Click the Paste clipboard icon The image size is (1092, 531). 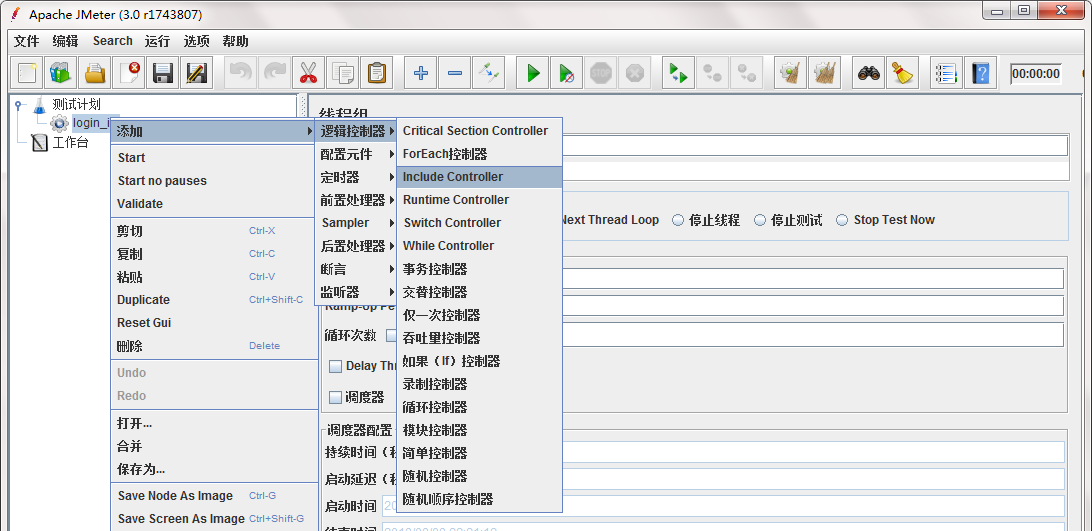(376, 72)
